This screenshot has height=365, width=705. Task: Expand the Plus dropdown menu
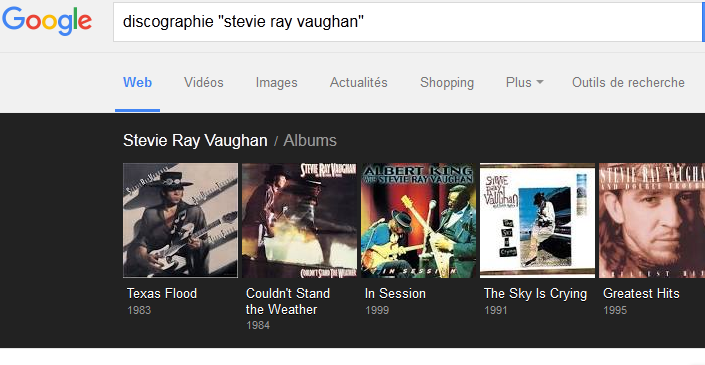click(x=524, y=83)
